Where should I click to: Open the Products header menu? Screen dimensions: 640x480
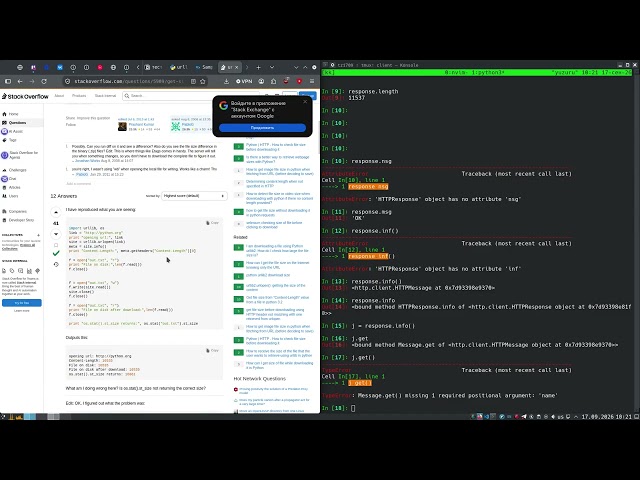pos(79,96)
